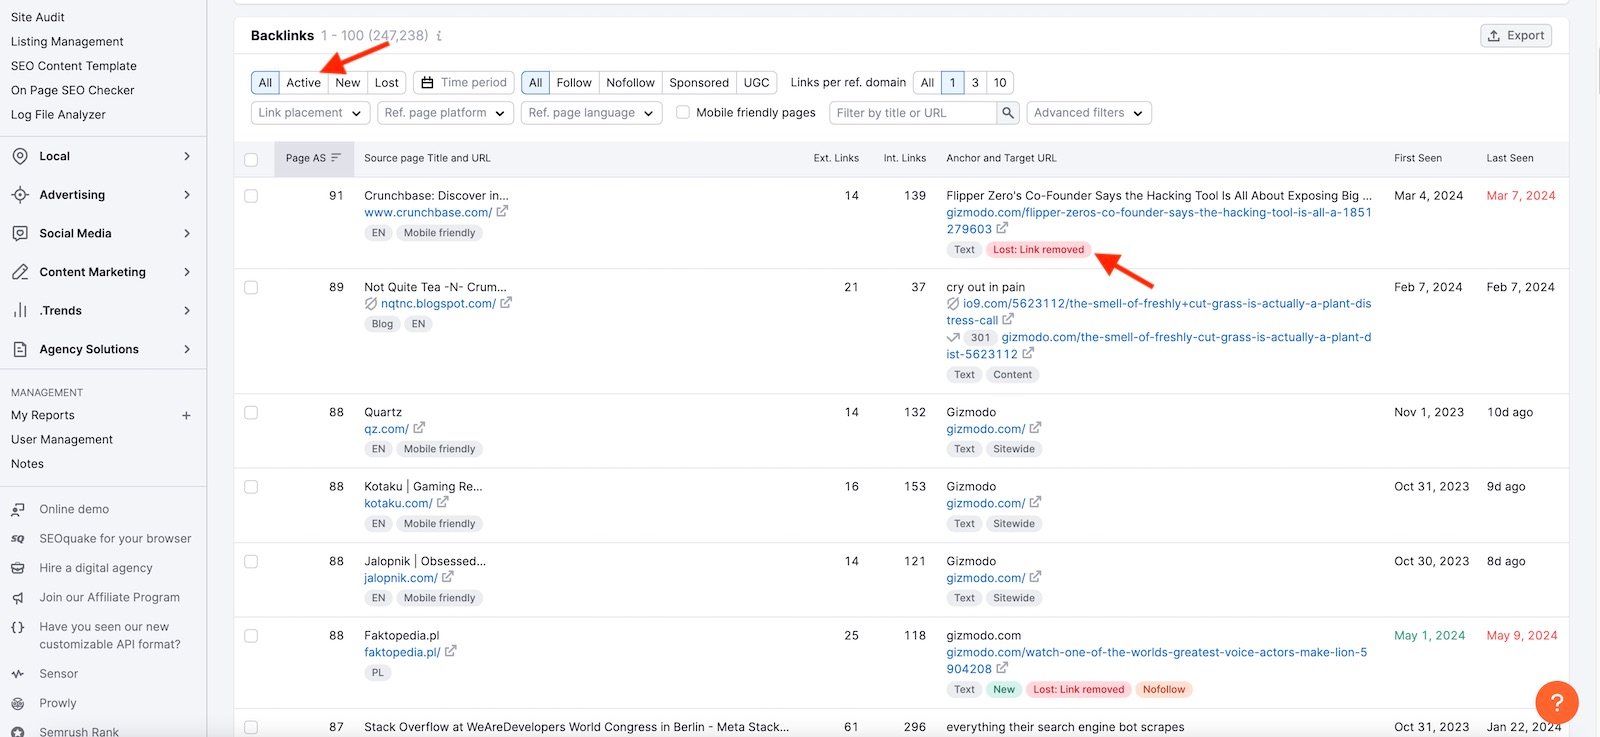Screen dimensions: 1600x737
Task: Sort by First Seen column header
Action: [1418, 158]
